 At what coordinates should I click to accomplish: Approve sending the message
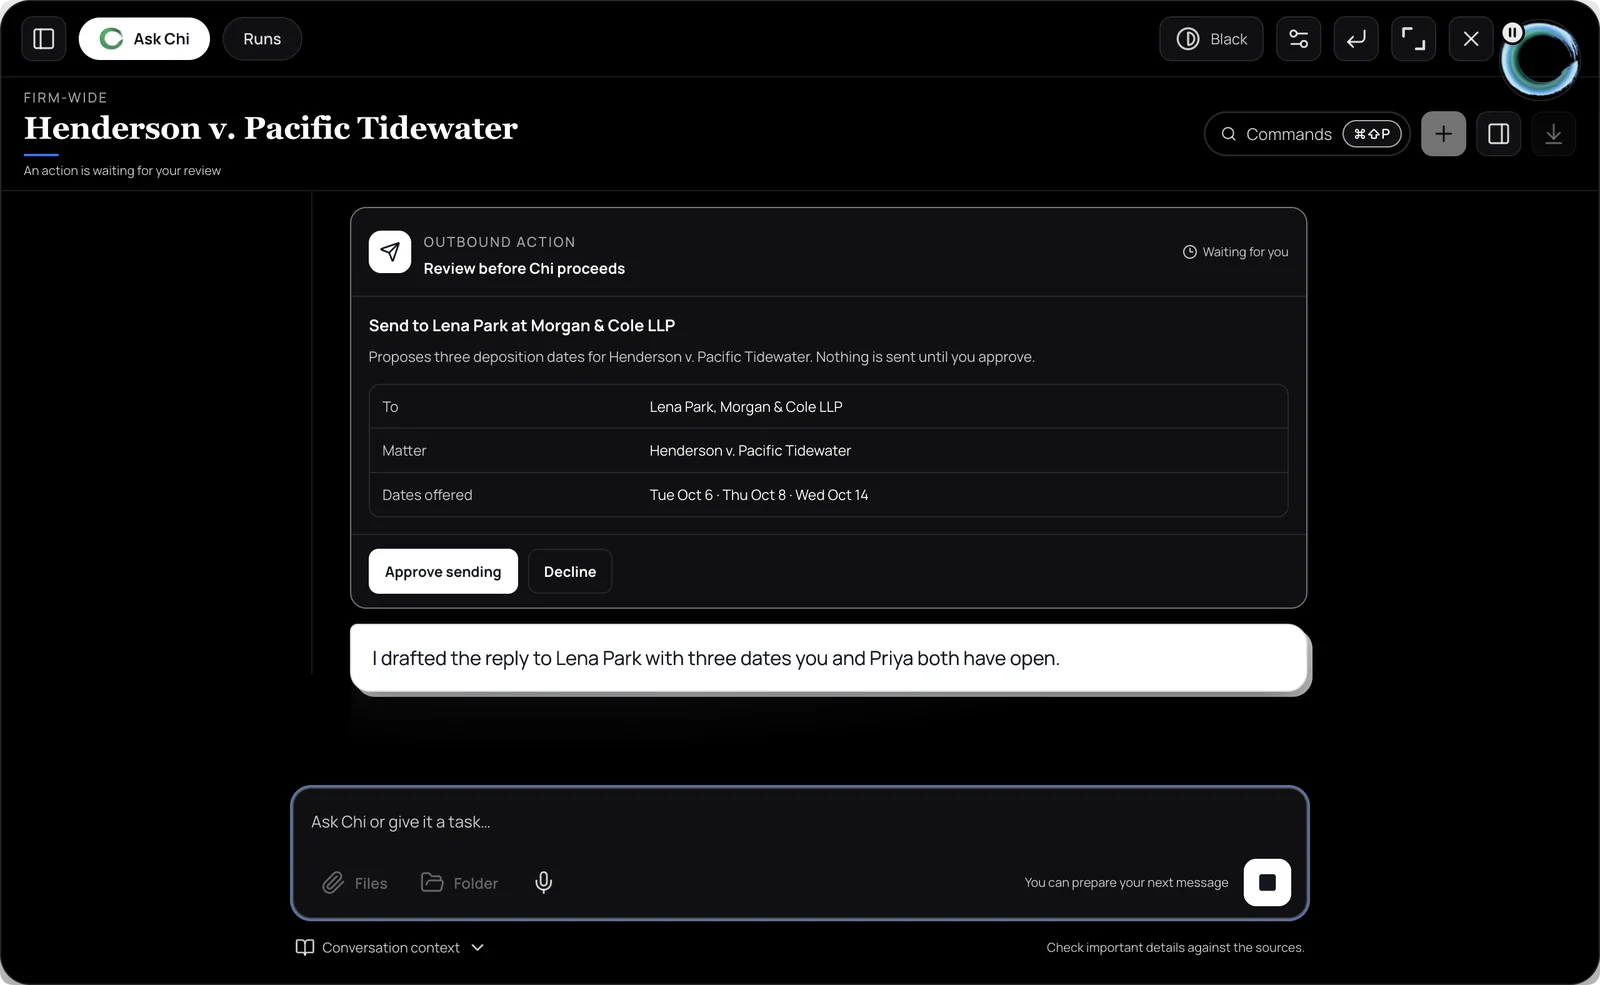click(443, 571)
